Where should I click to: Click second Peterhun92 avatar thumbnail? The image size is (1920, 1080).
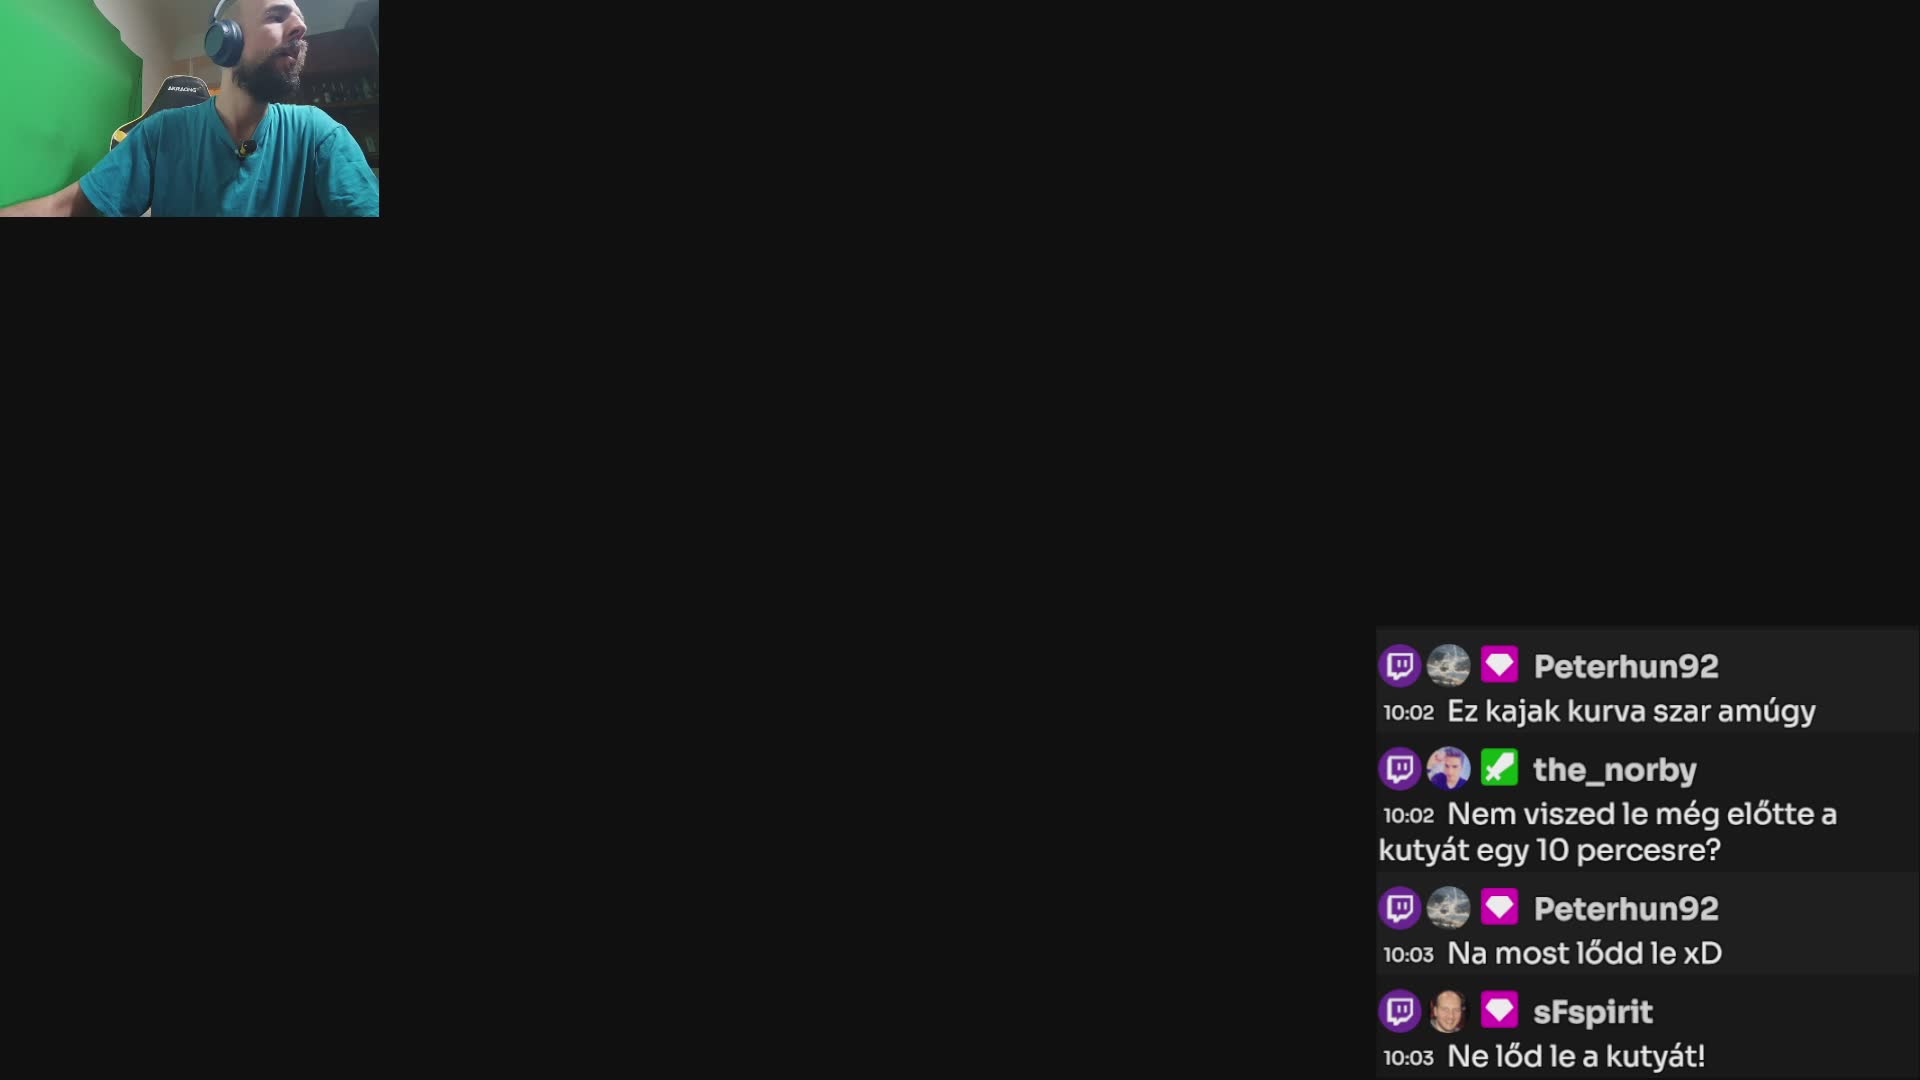pyautogui.click(x=1448, y=907)
